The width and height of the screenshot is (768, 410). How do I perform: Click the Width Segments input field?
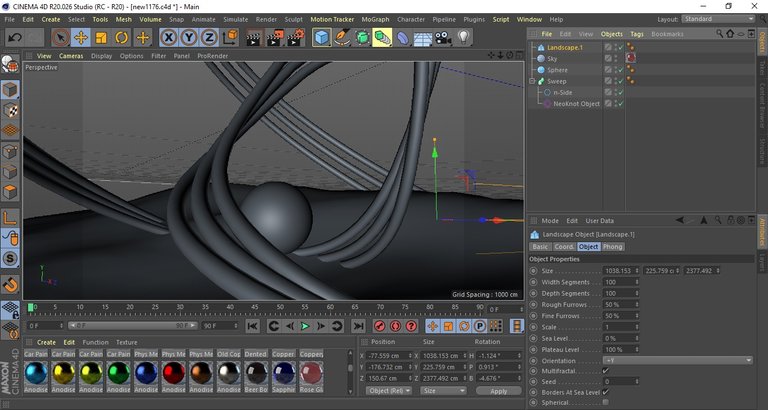click(x=616, y=282)
